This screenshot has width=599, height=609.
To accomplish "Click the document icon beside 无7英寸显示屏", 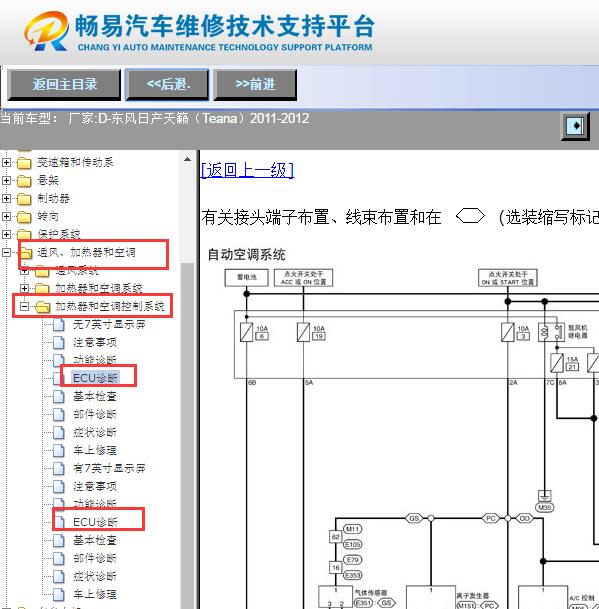I will point(59,324).
